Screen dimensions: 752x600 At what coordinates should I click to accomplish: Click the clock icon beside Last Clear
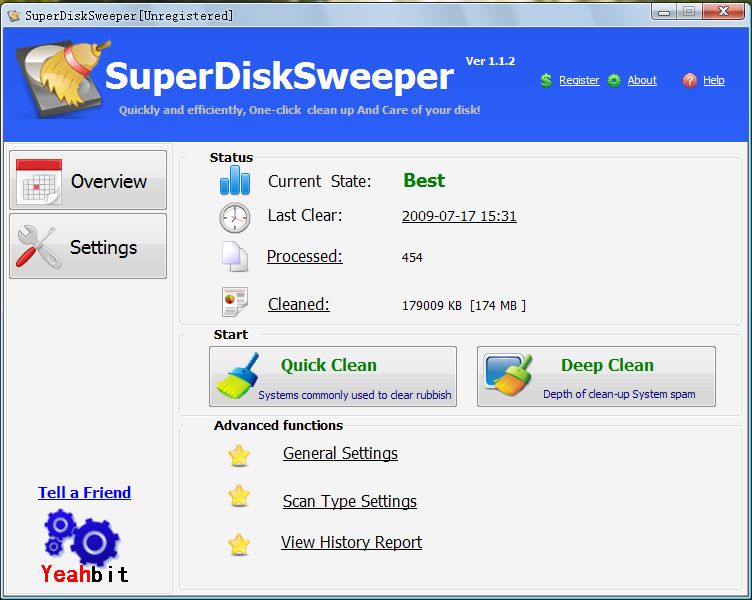tap(235, 218)
